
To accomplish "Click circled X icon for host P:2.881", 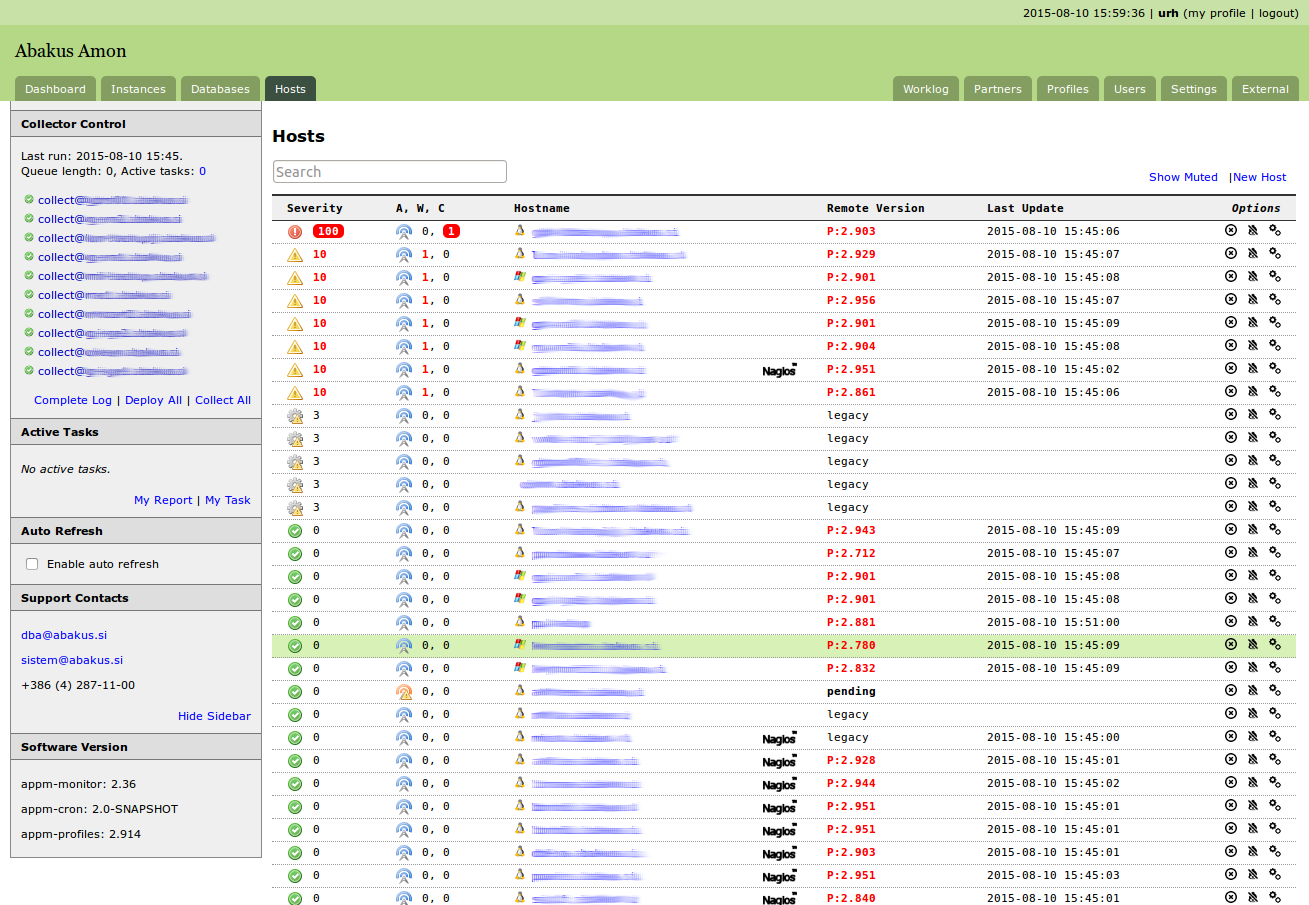I will coord(1231,621).
